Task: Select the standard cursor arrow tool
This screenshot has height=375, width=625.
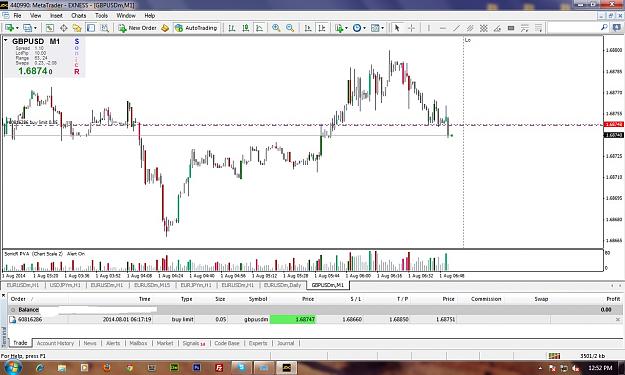Action: (397, 28)
